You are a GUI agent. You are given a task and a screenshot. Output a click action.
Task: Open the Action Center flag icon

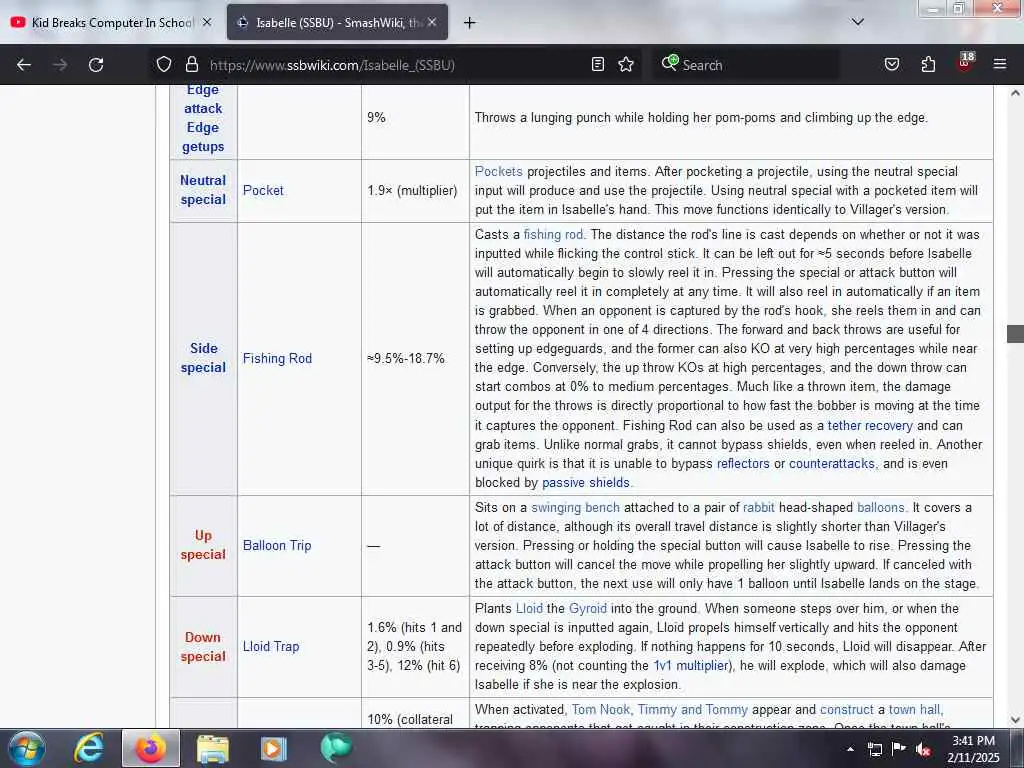click(x=899, y=749)
